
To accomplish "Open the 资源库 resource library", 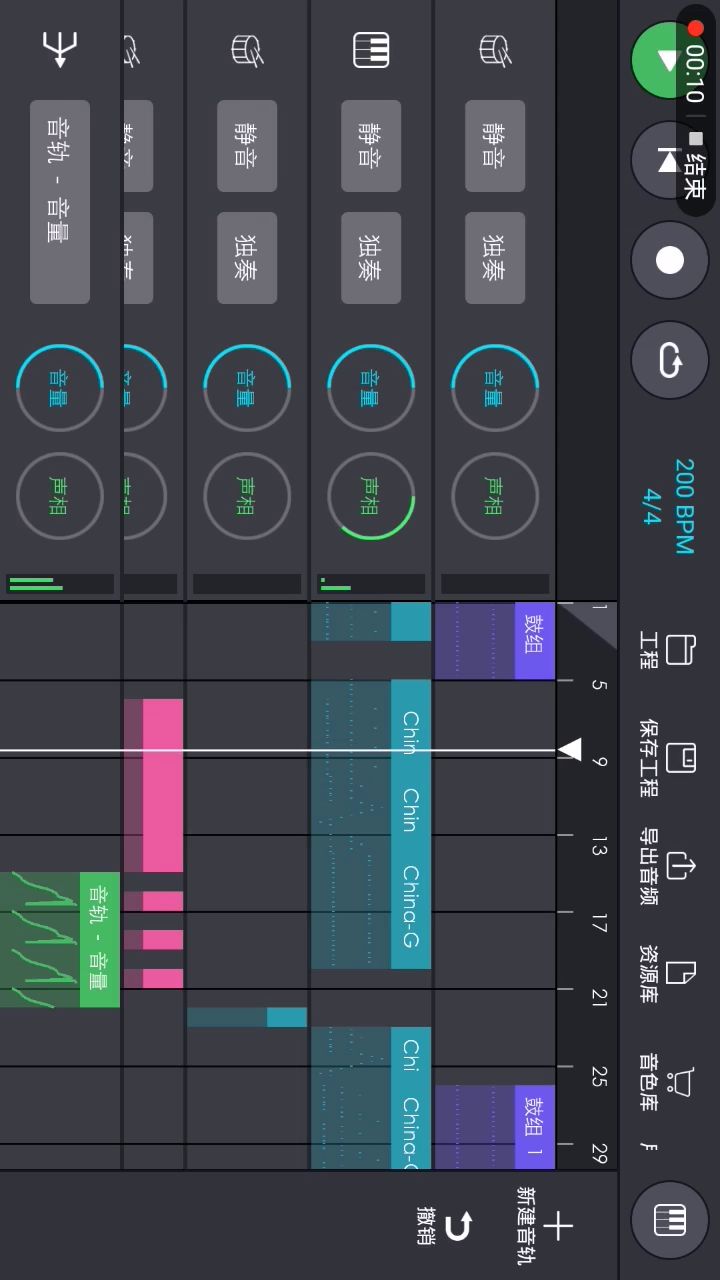I will coord(666,976).
